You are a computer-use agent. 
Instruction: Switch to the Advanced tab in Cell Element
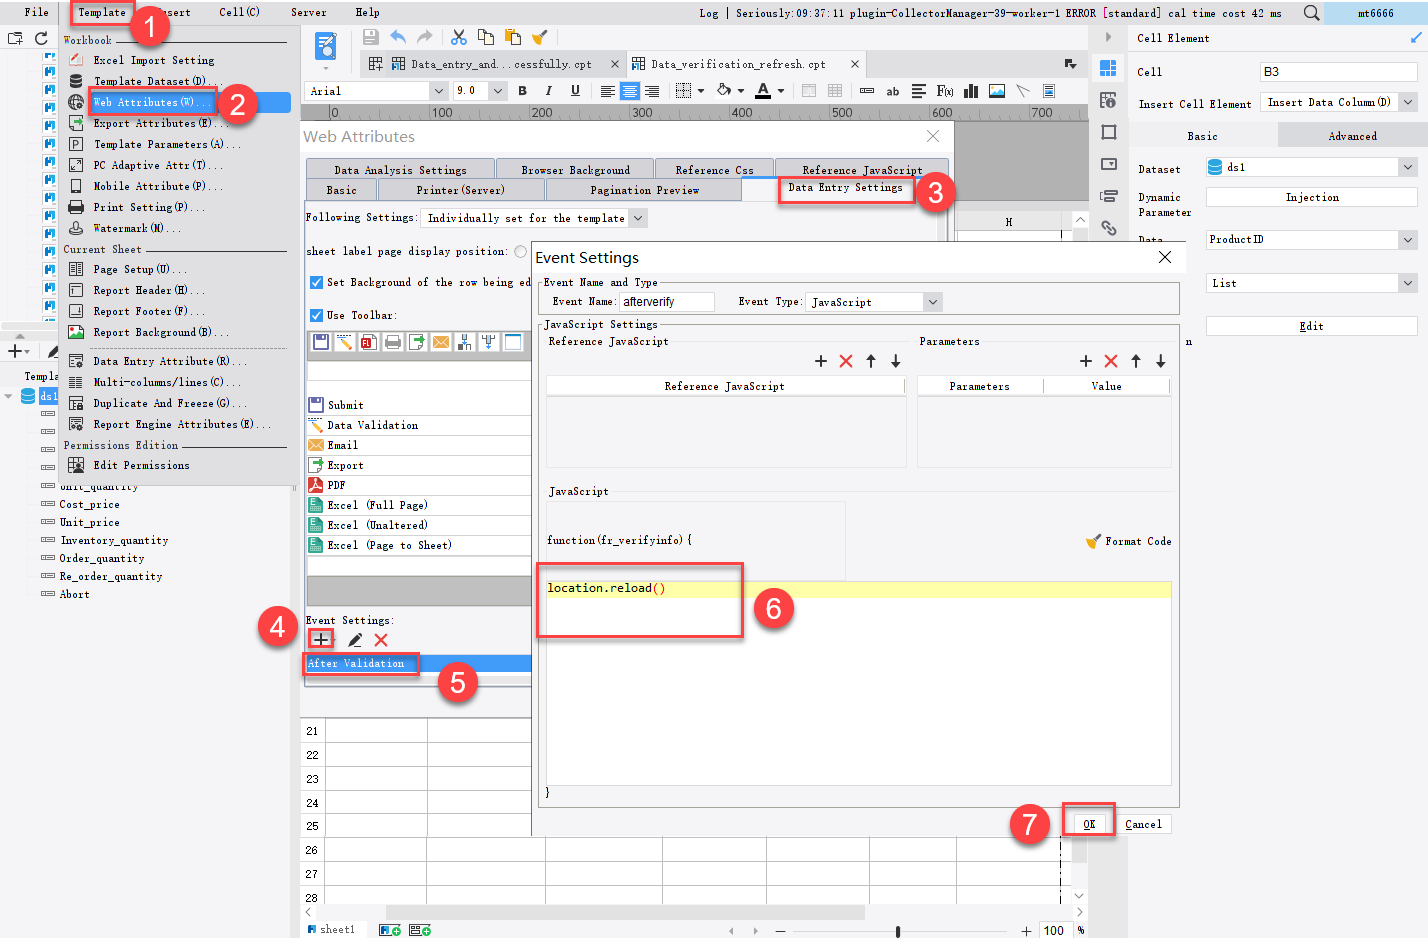click(1352, 136)
